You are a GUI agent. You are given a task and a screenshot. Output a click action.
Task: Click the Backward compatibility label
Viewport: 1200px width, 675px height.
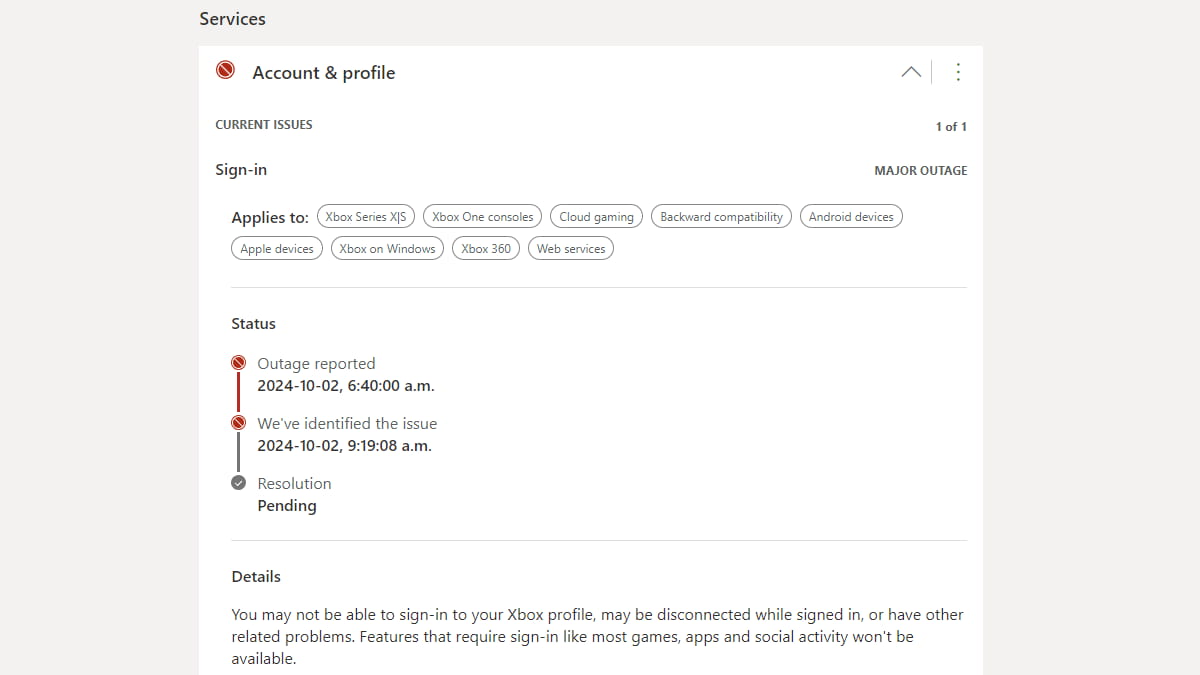(721, 216)
